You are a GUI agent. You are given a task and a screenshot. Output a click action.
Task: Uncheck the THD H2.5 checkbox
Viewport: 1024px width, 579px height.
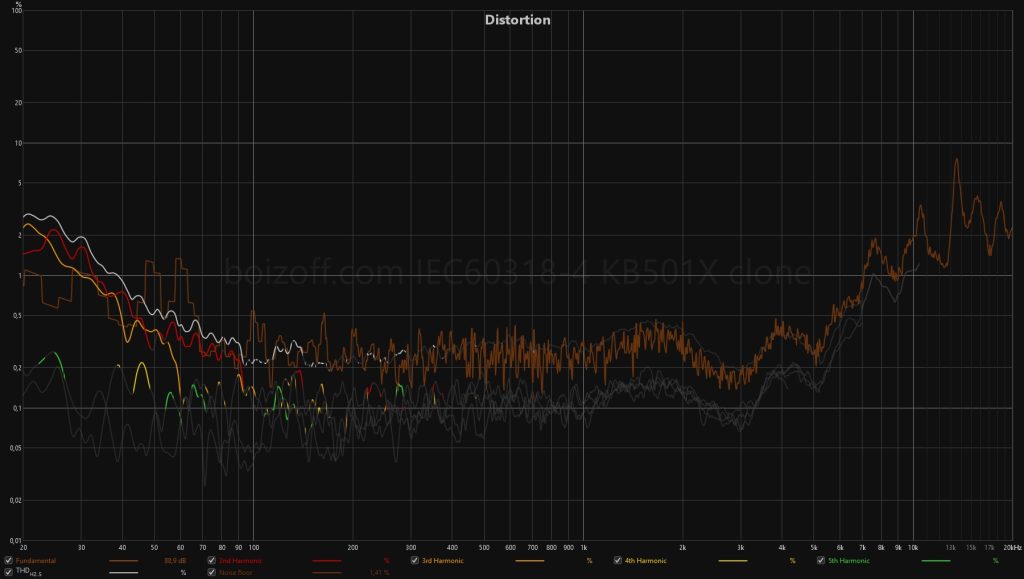click(8, 572)
